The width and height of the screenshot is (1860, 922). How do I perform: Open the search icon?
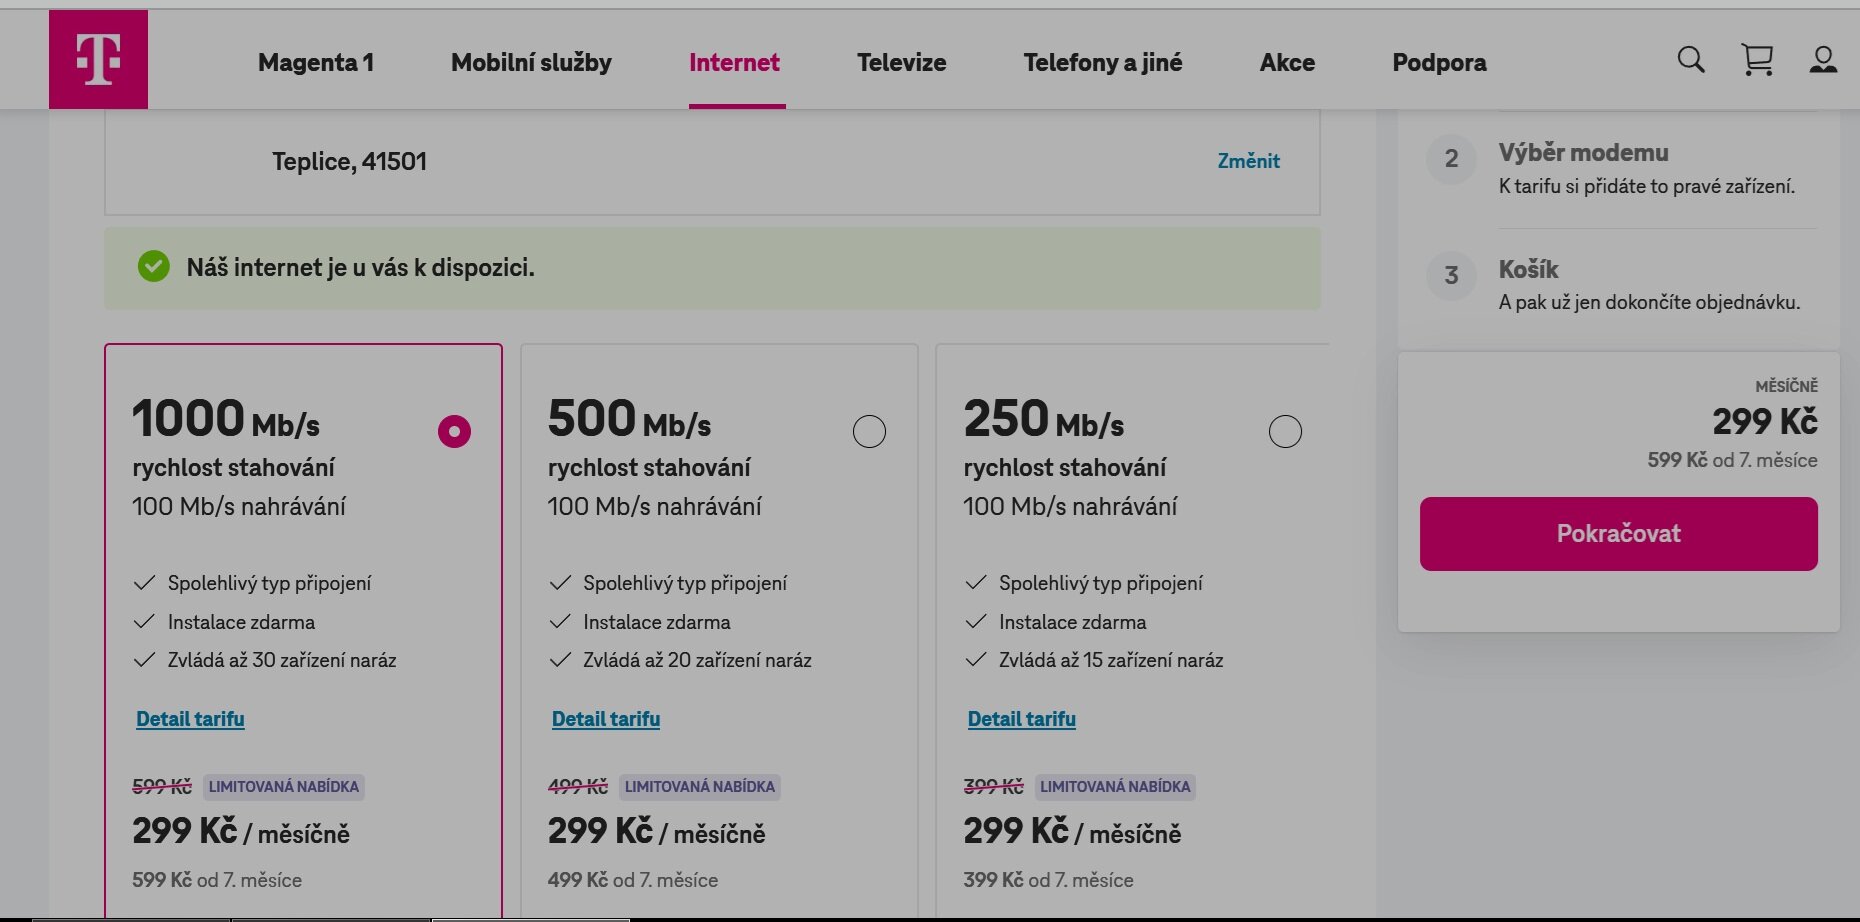pos(1691,60)
